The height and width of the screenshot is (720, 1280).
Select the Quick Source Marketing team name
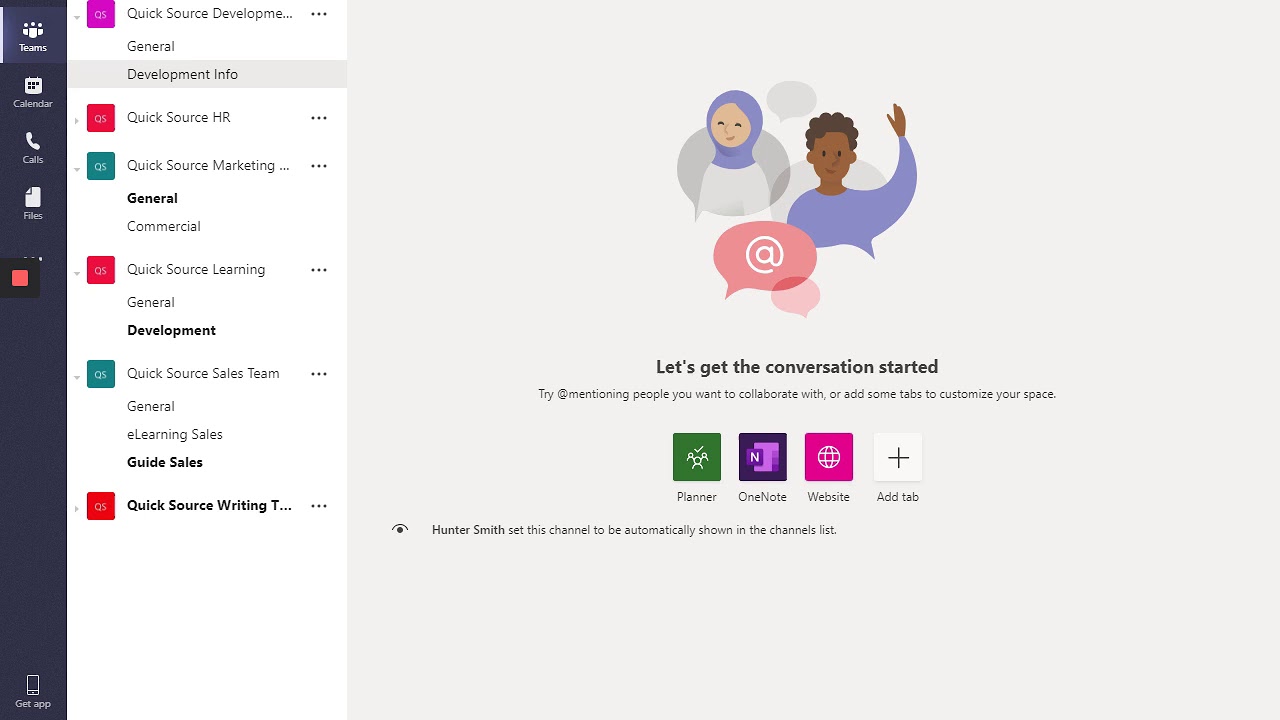tap(209, 165)
